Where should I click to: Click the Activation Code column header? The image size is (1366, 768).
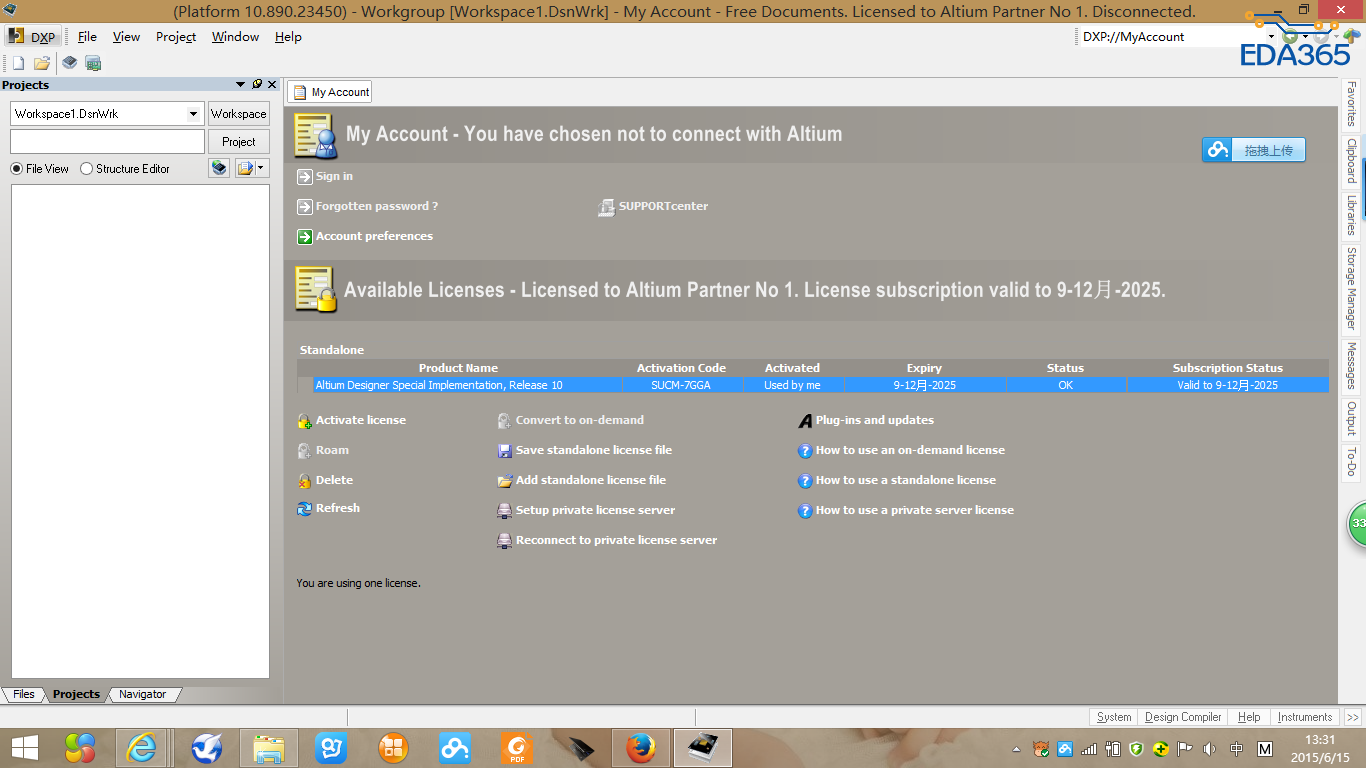681,368
